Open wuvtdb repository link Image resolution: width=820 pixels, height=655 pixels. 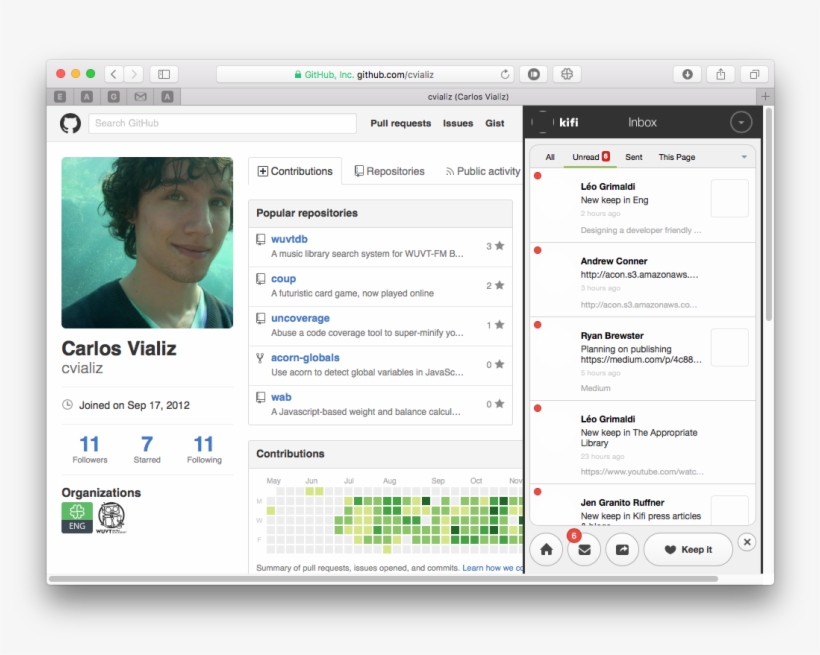pos(289,239)
